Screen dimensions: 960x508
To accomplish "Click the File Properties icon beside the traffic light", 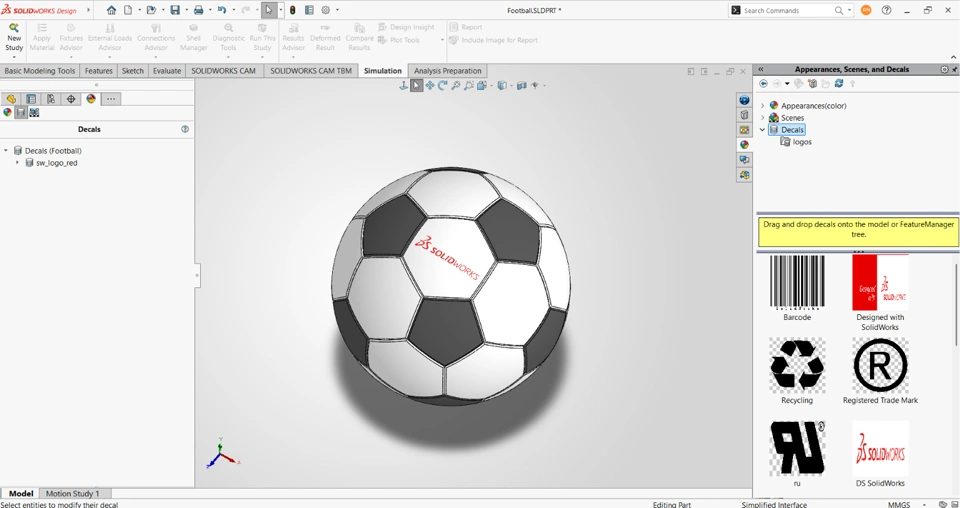I will tap(309, 10).
